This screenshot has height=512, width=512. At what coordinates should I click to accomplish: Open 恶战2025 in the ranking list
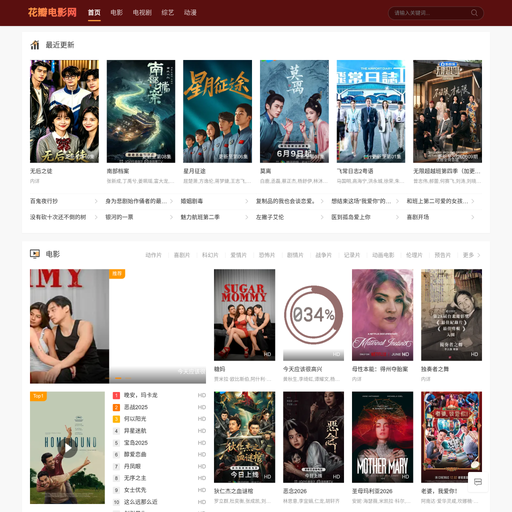coord(136,407)
